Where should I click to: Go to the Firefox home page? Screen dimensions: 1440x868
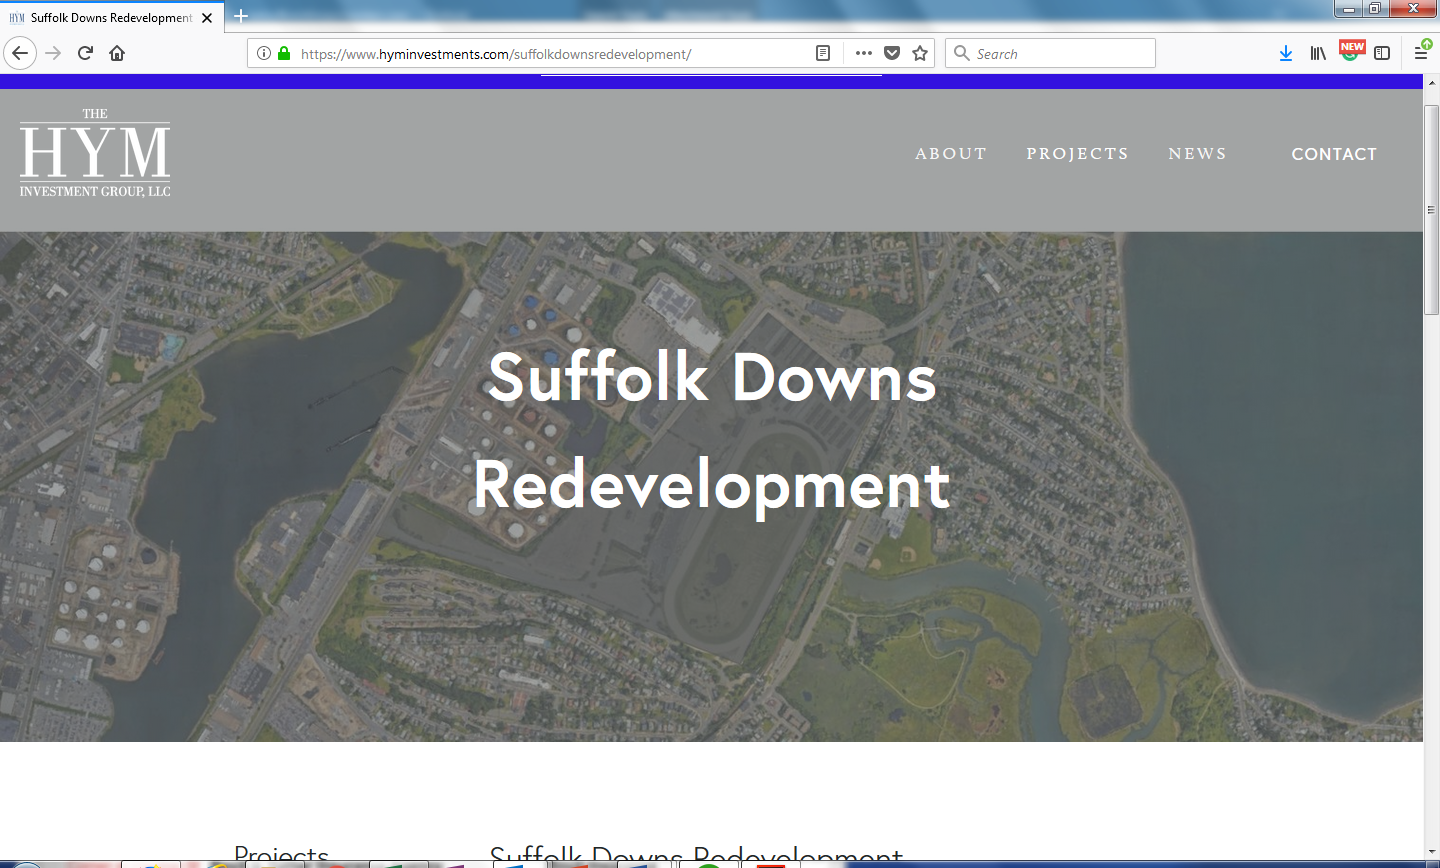(117, 53)
